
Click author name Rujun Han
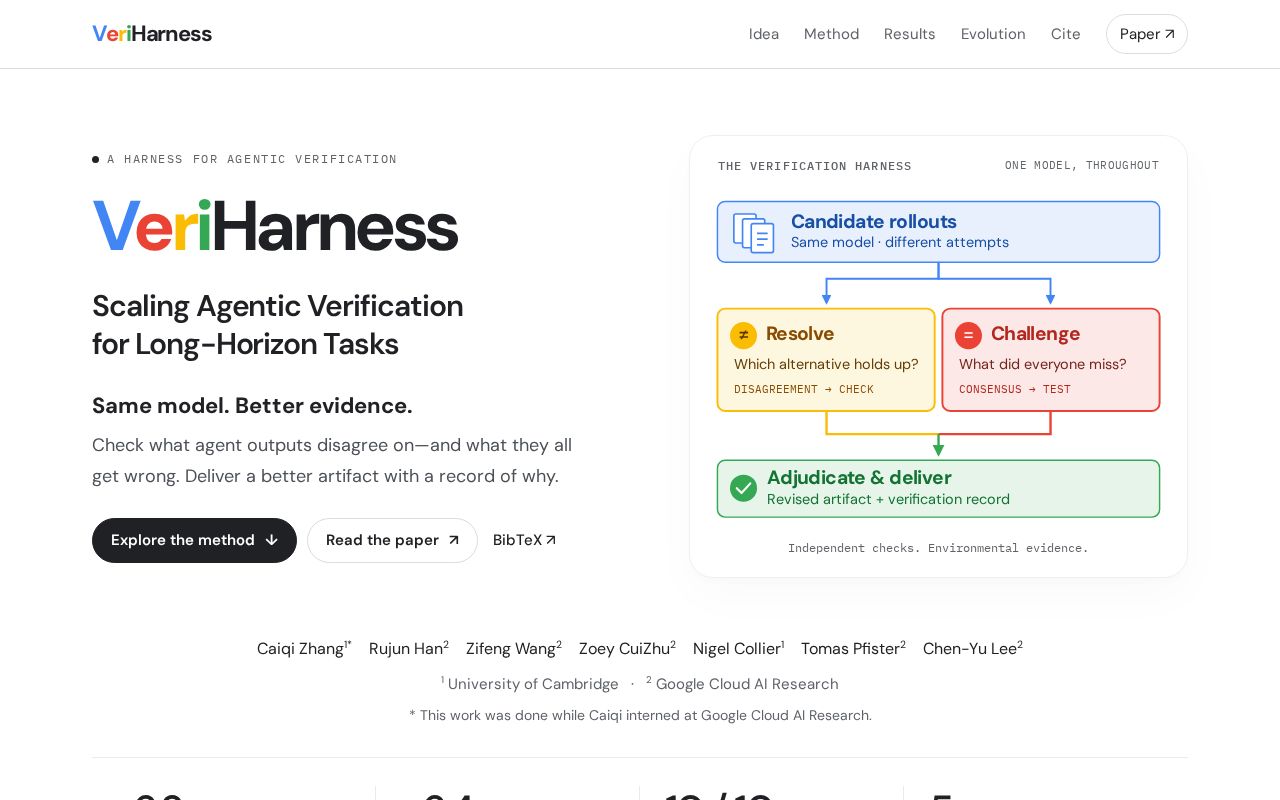tap(406, 648)
